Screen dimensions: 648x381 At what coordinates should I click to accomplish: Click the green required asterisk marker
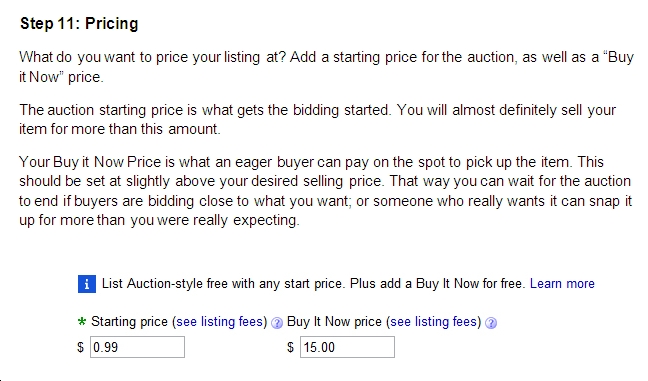click(x=82, y=321)
